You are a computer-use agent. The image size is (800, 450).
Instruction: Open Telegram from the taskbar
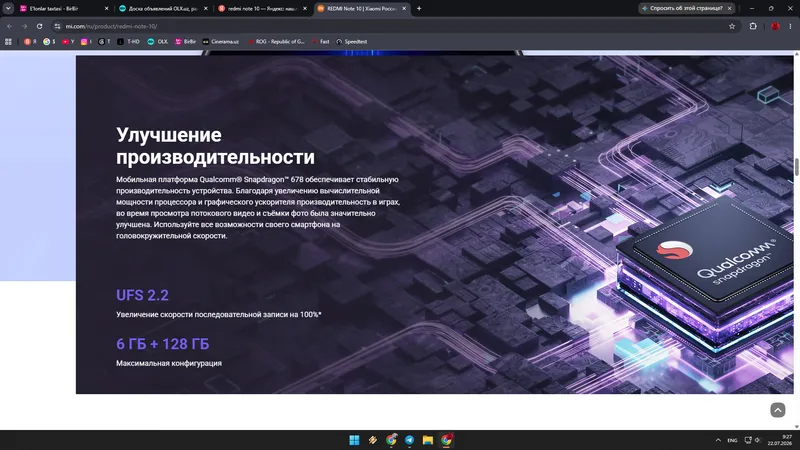[x=409, y=440]
